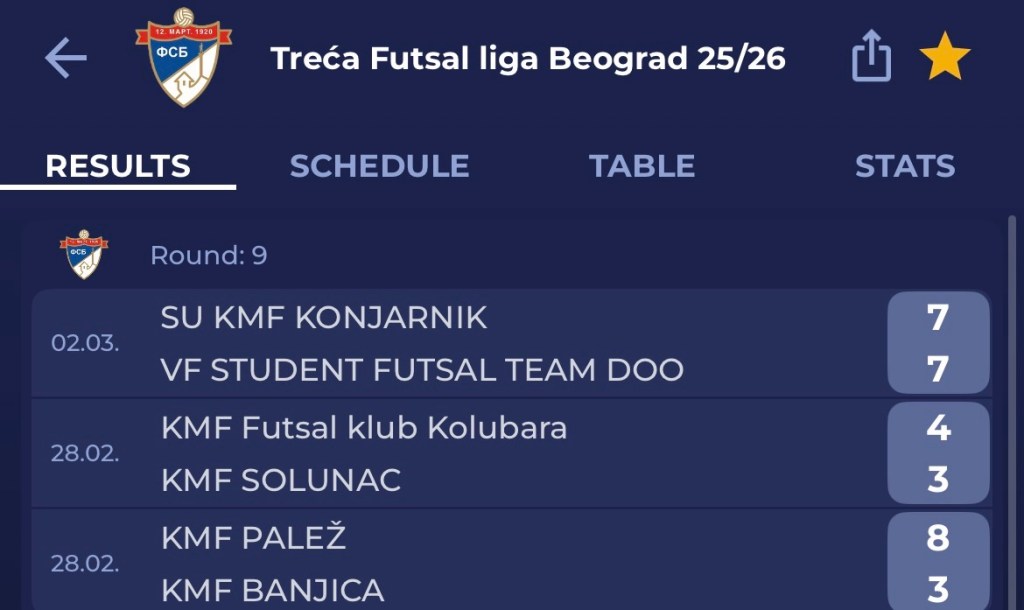Click the league crest logo in header
Screen dimensions: 1024x610
183,57
